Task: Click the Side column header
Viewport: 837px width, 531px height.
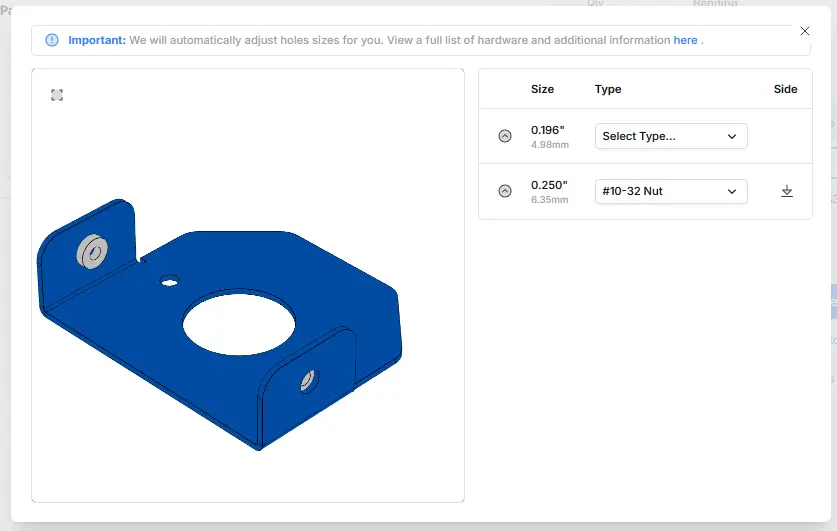Action: 785,89
